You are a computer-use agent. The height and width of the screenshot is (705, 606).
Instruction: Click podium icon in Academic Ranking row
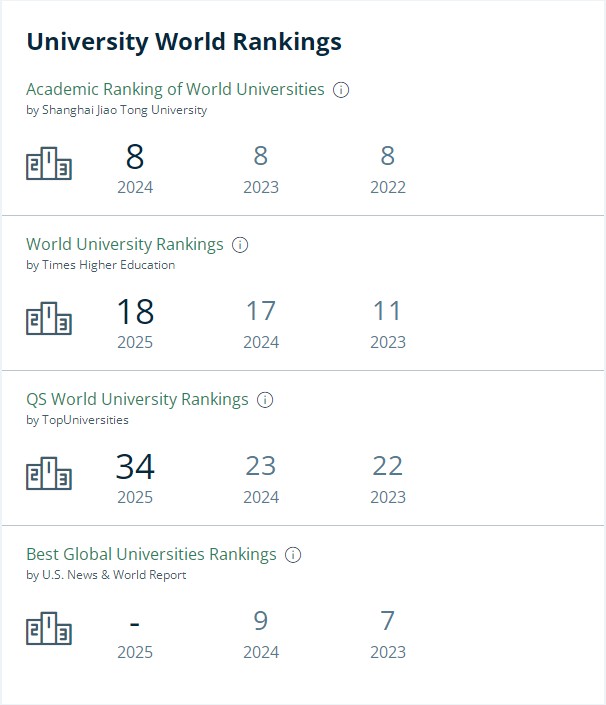(49, 164)
